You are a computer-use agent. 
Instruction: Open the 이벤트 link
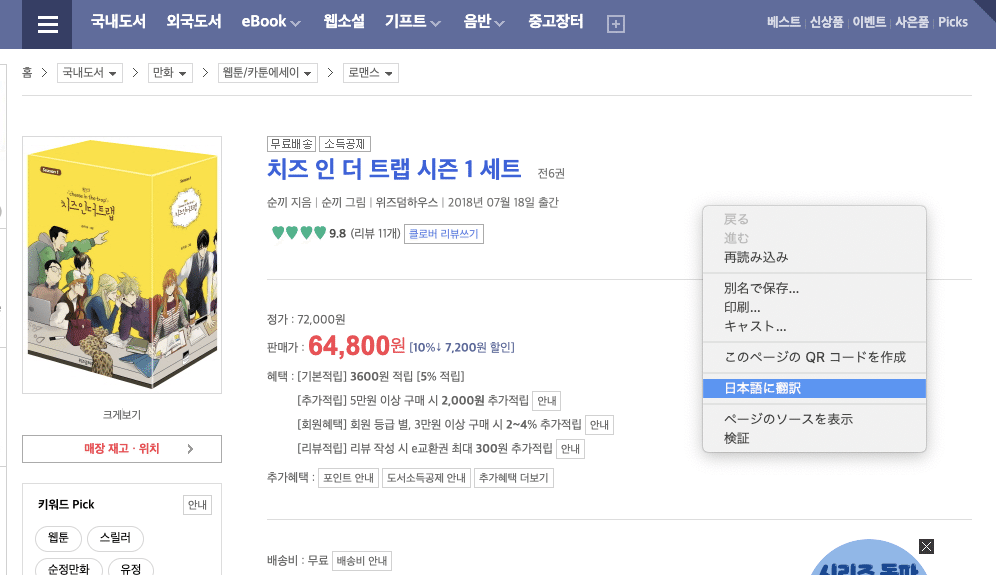[x=869, y=22]
